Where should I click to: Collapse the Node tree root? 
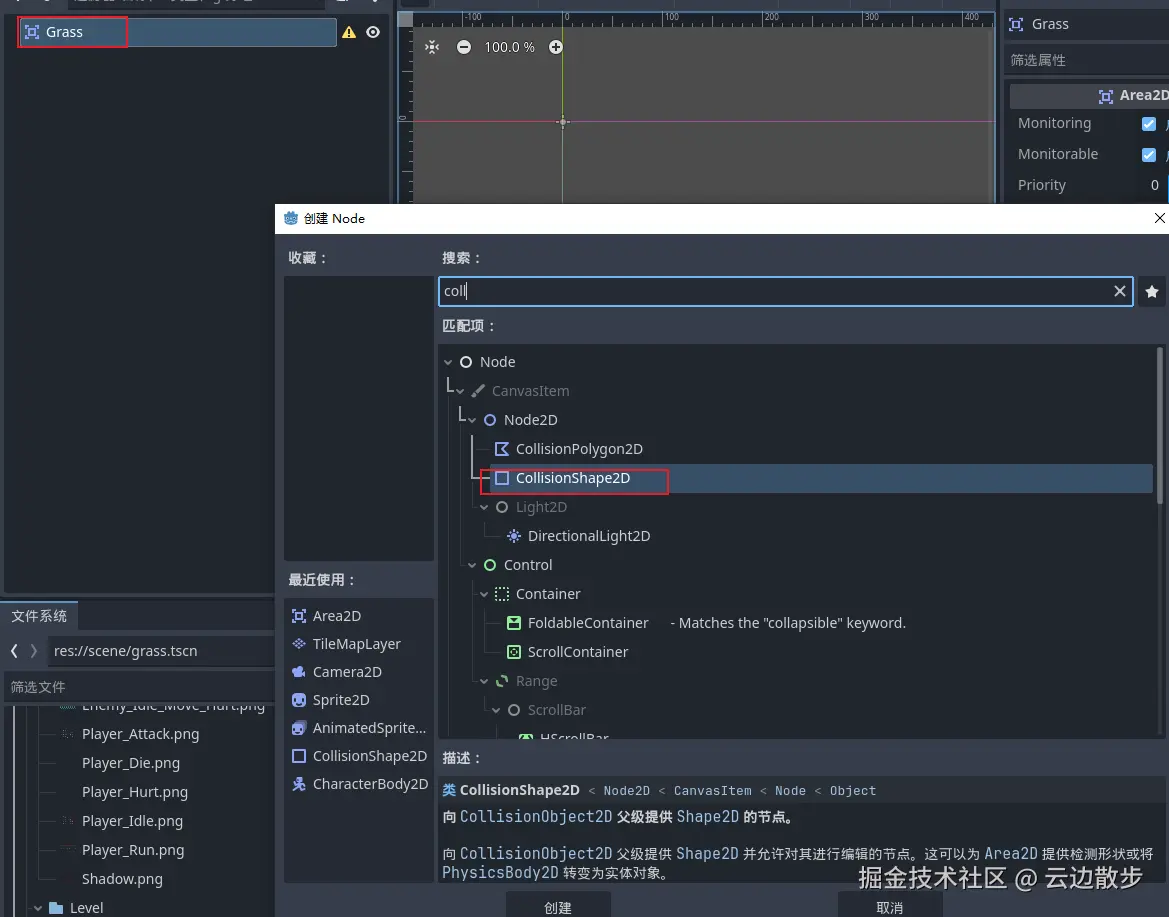point(448,362)
